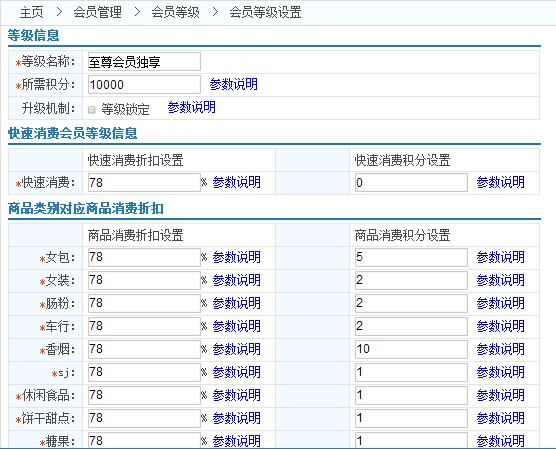The height and width of the screenshot is (449, 556).
Task: Edit the 肠粉 points field
Action: 411,303
